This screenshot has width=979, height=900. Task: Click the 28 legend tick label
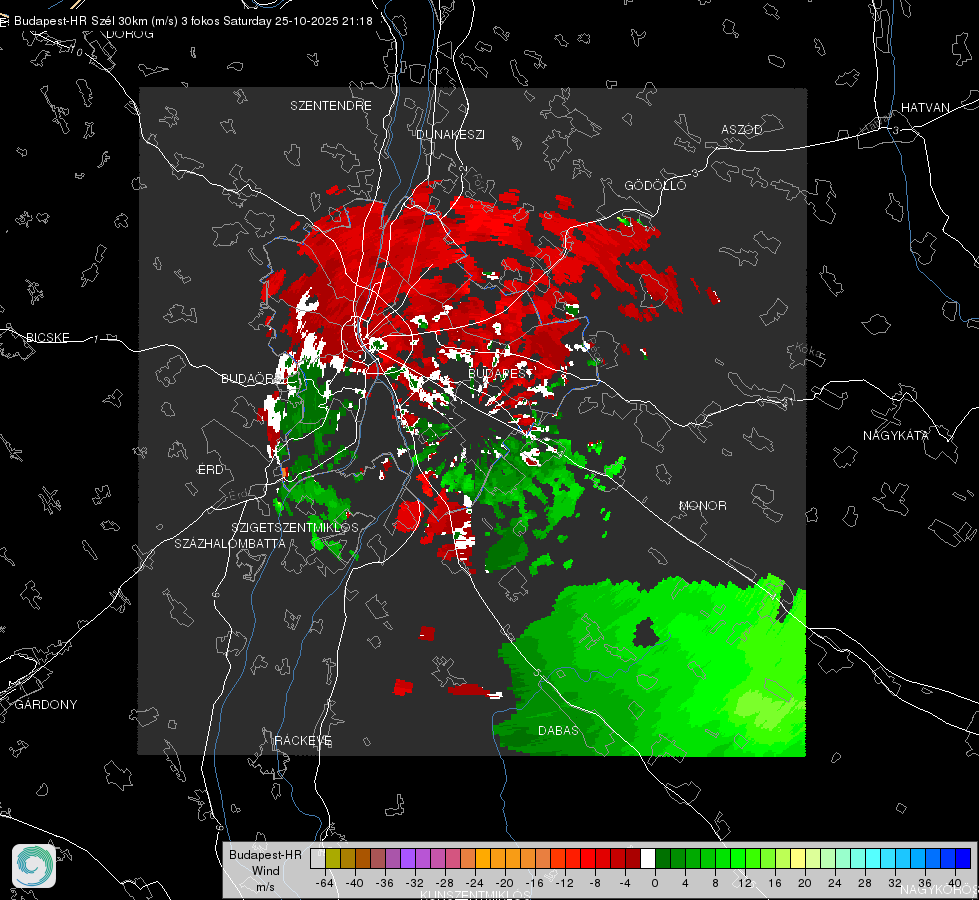[865, 883]
